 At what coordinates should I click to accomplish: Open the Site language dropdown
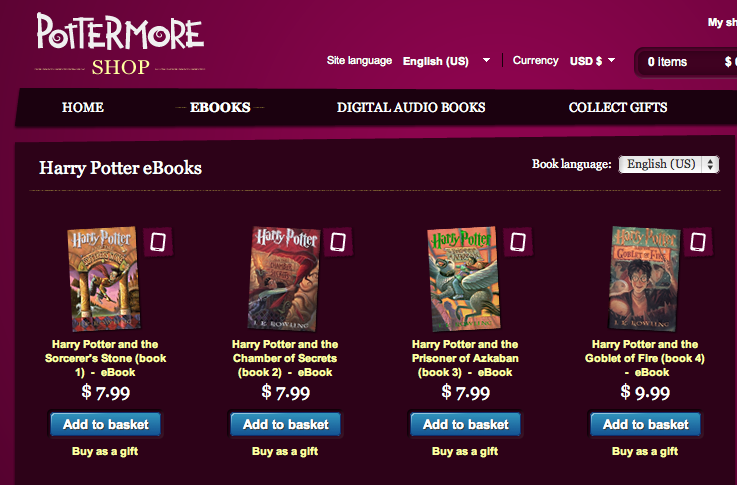tap(447, 61)
